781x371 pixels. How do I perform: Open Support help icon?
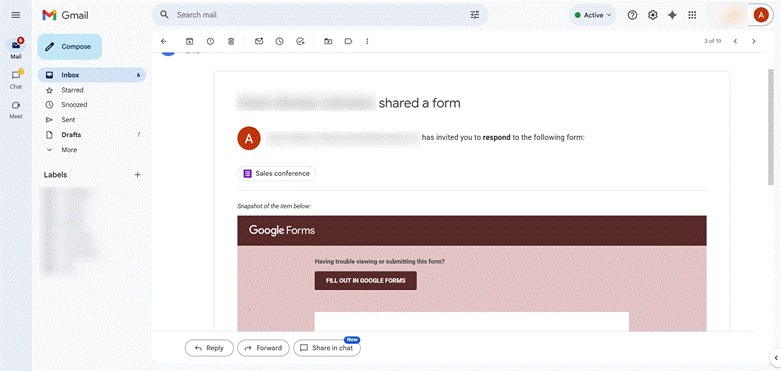tap(633, 15)
